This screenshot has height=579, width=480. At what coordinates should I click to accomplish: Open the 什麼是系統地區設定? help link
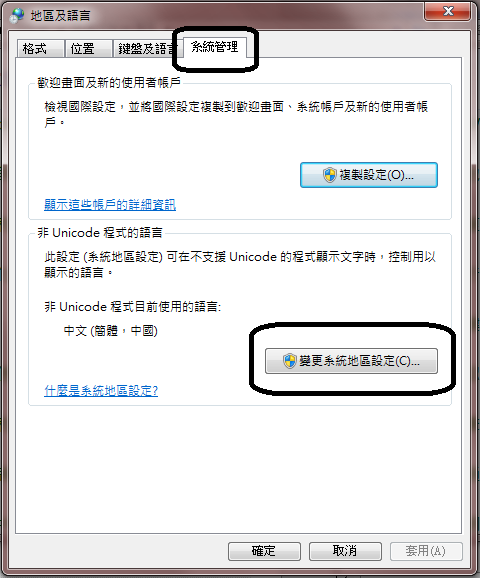coord(101,390)
